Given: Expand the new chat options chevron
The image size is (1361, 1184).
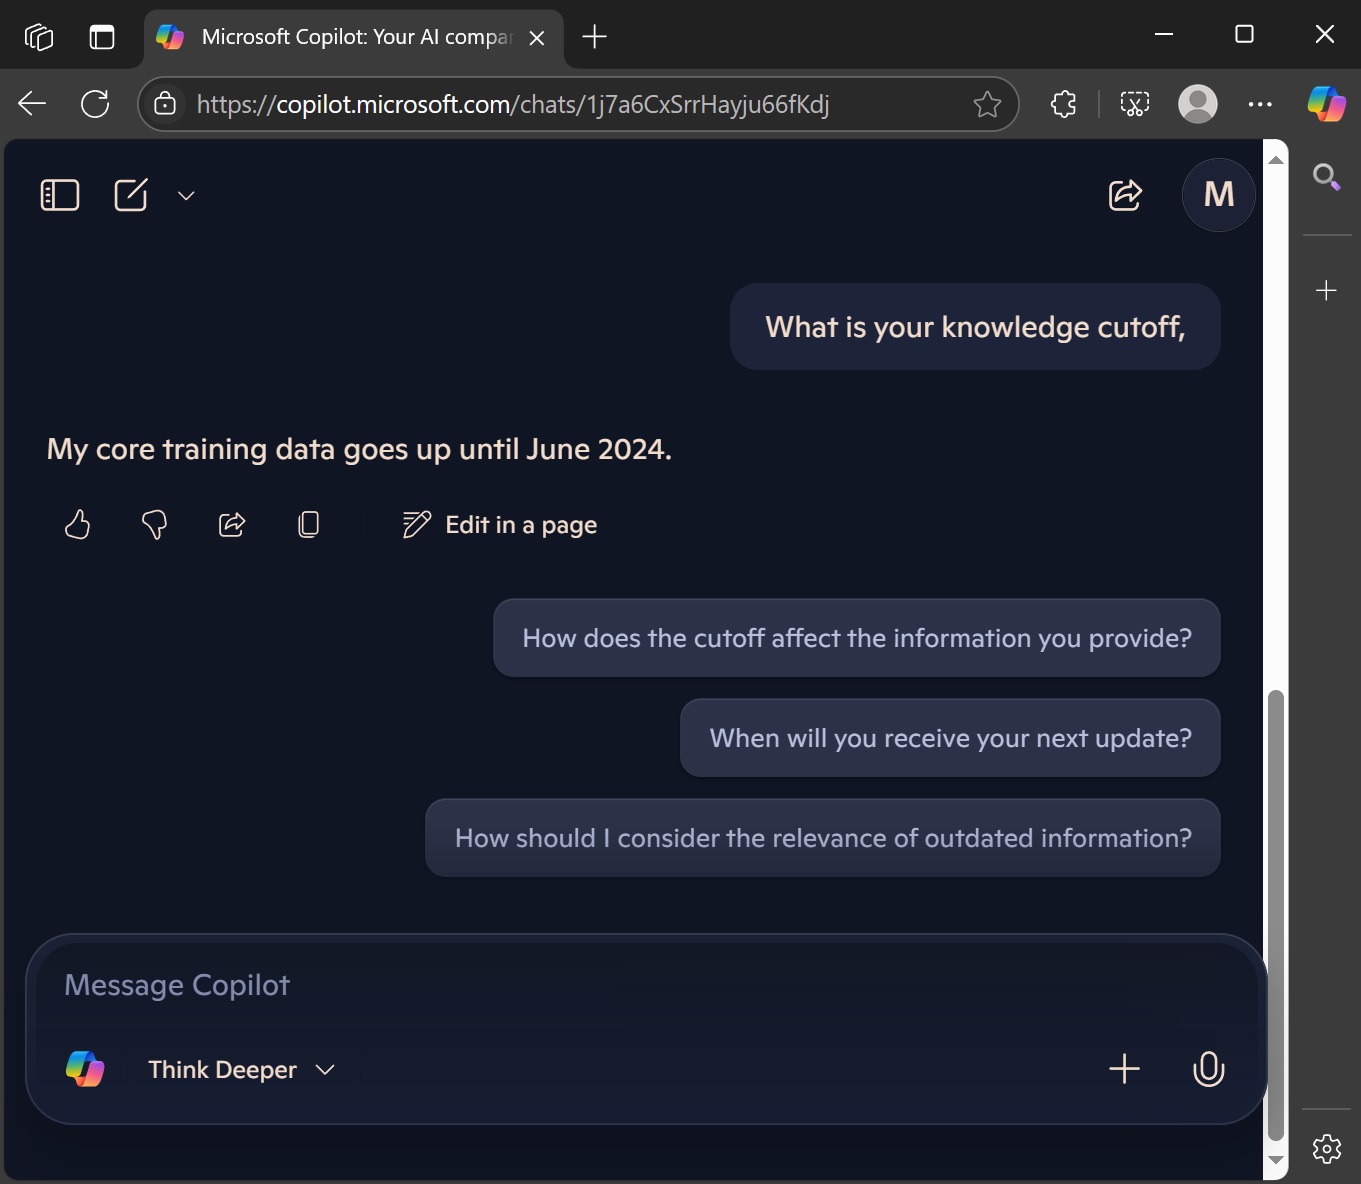Looking at the screenshot, I should [x=186, y=196].
